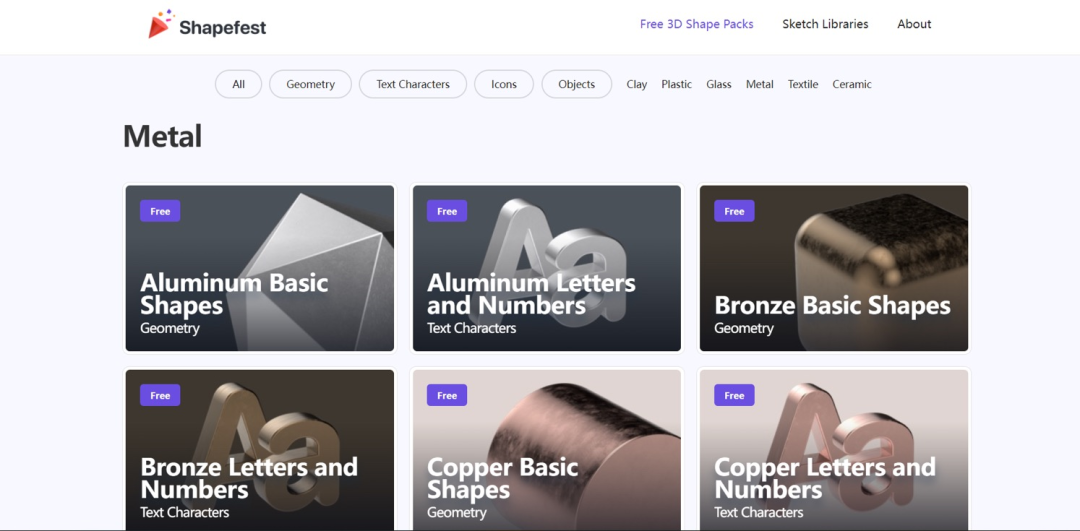Click Free badge on Copper Letters card
This screenshot has width=1080, height=531.
(734, 395)
